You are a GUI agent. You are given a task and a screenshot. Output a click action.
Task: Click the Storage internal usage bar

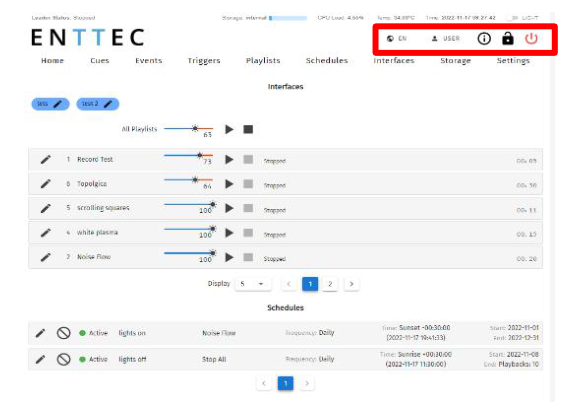coord(288,18)
